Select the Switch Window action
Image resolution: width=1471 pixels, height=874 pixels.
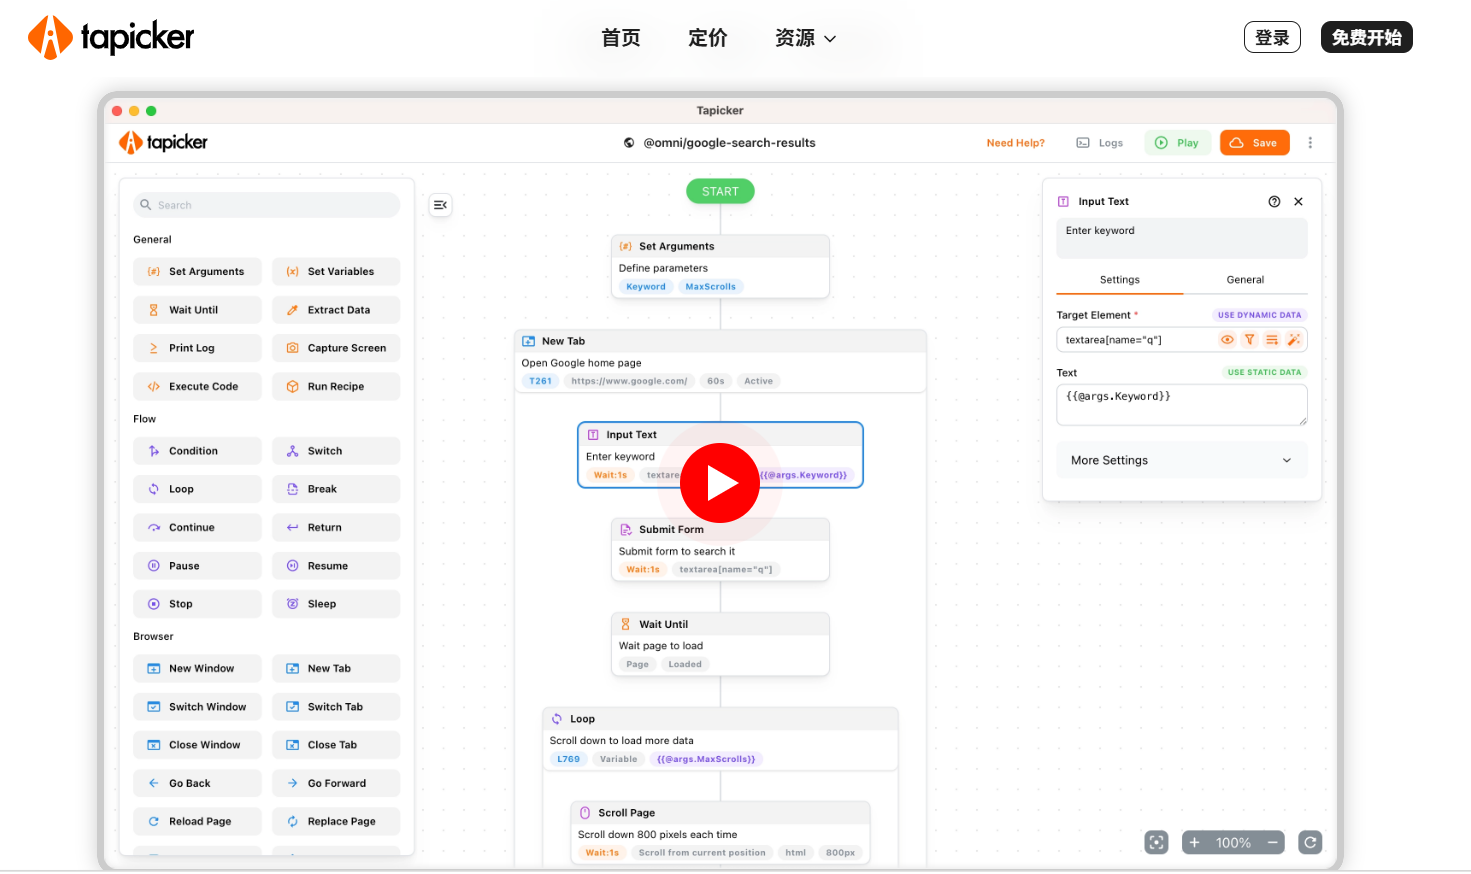pos(197,707)
